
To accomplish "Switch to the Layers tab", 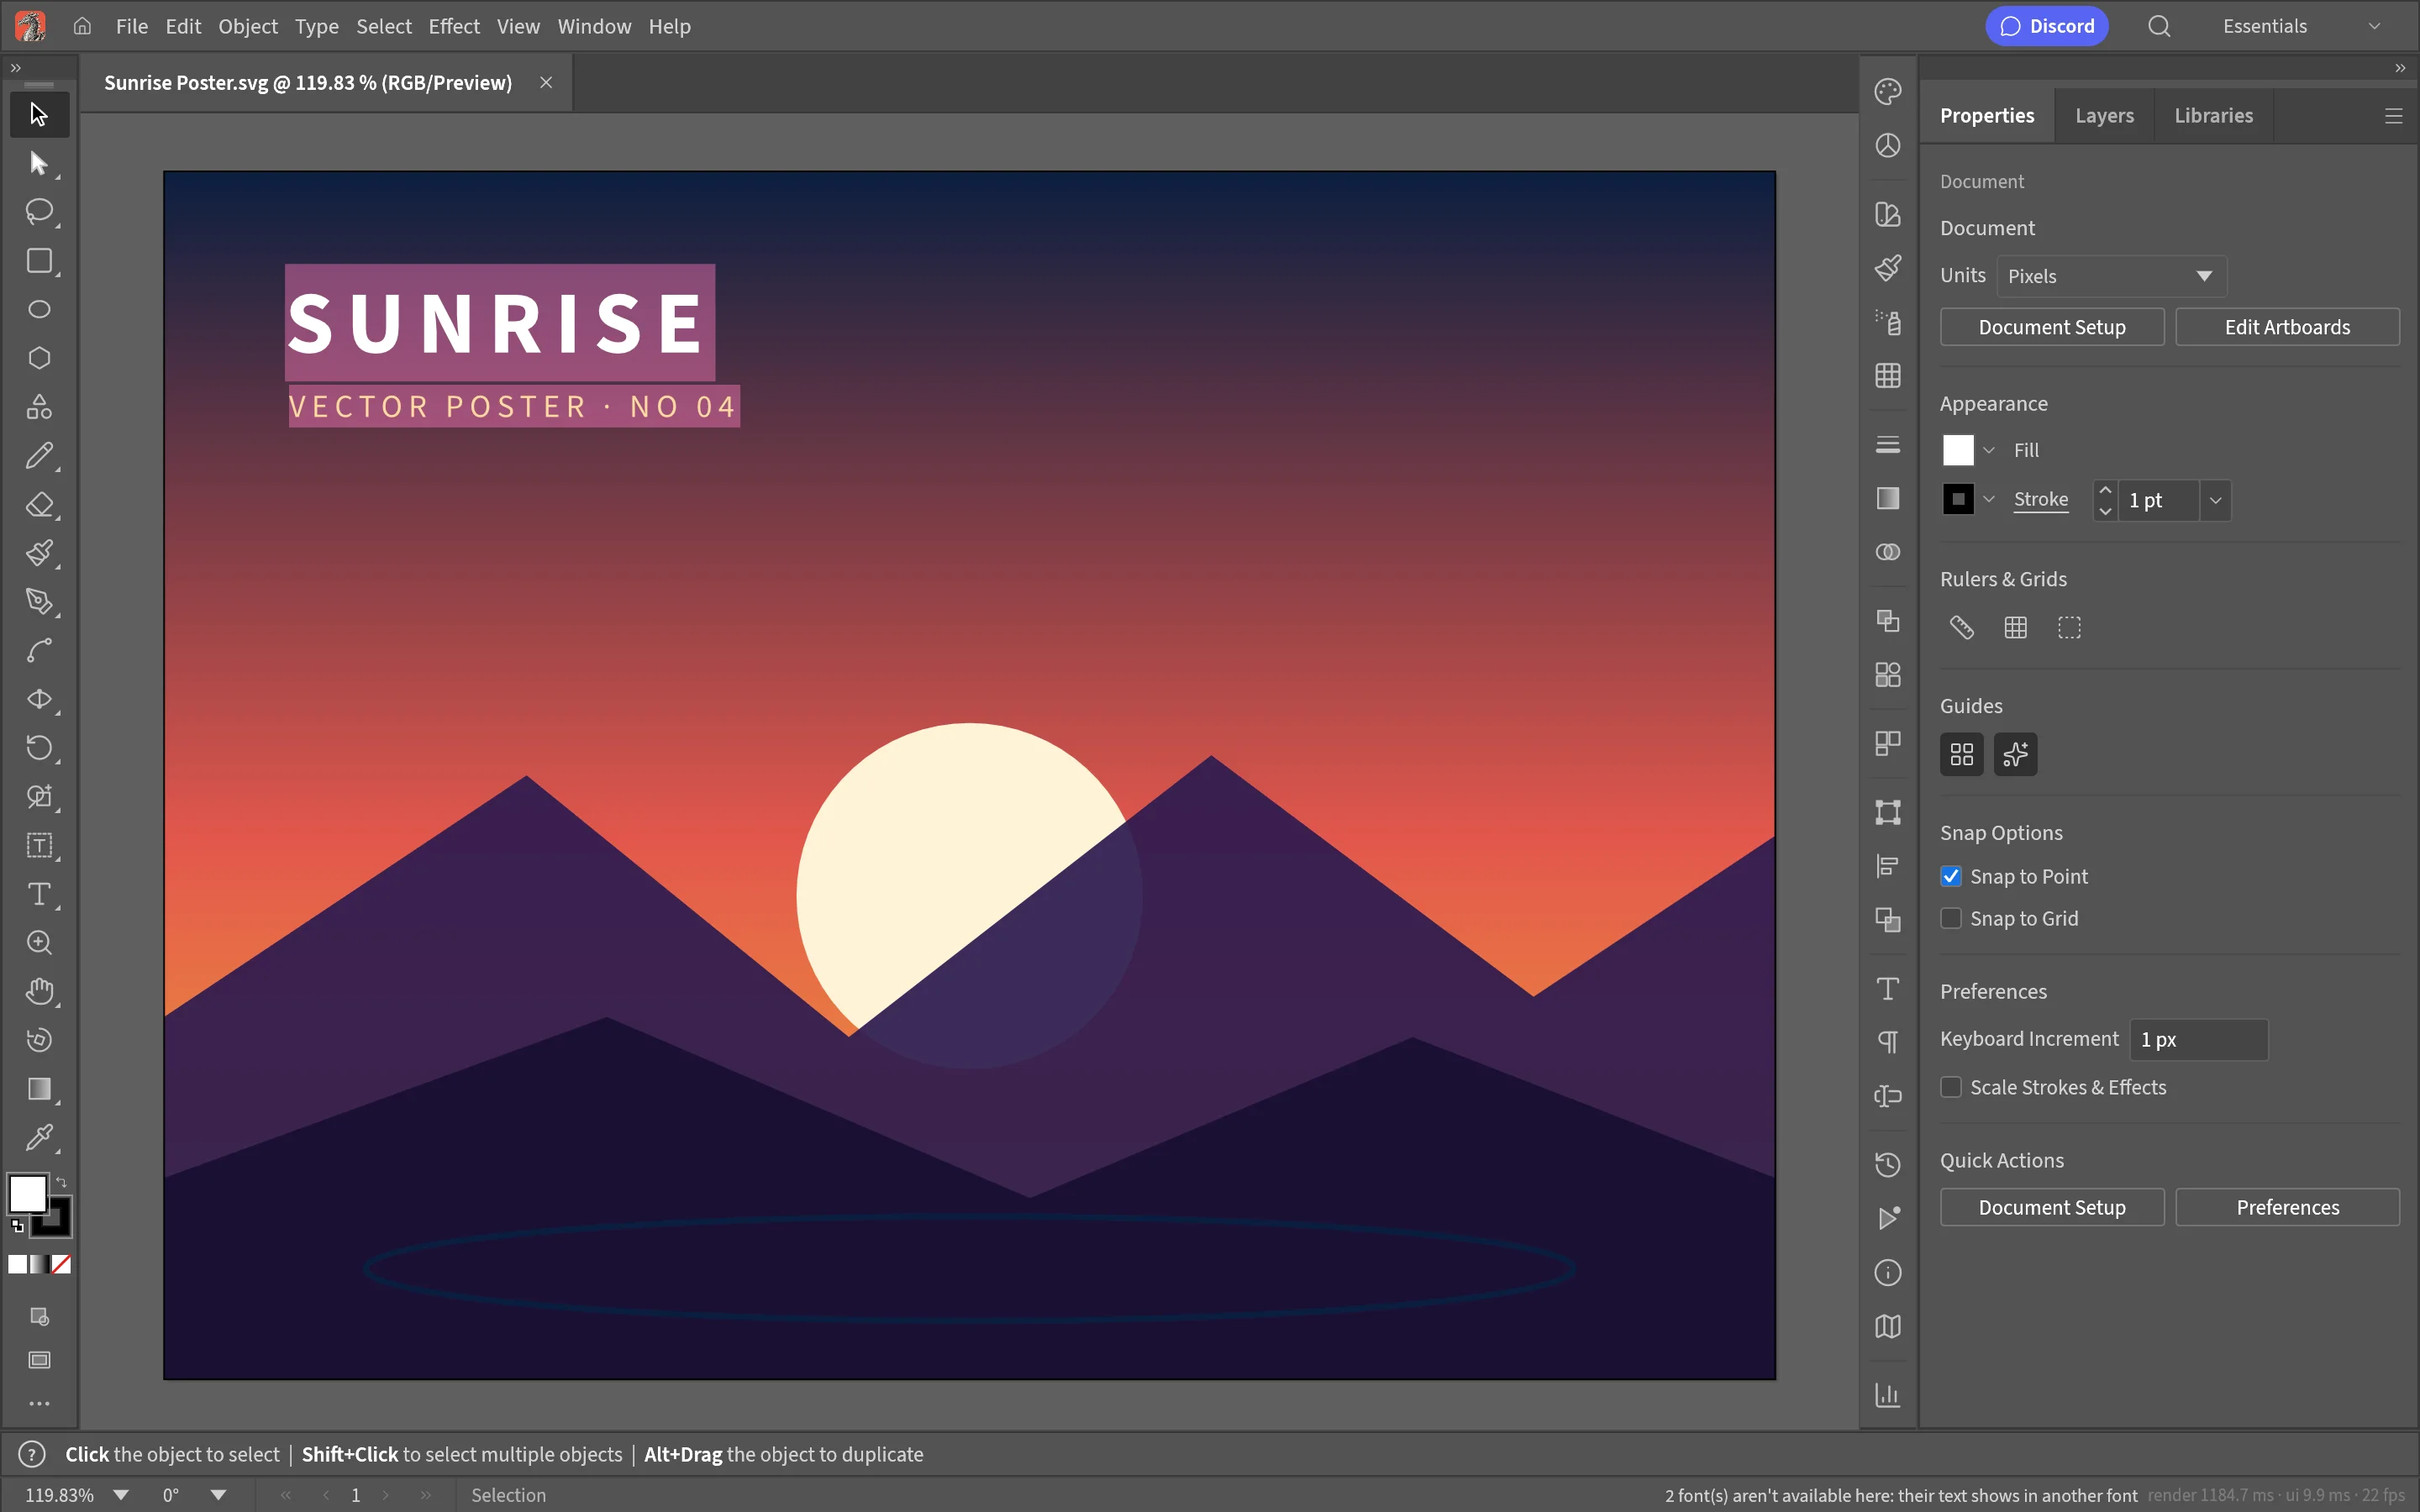I will pos(2104,116).
